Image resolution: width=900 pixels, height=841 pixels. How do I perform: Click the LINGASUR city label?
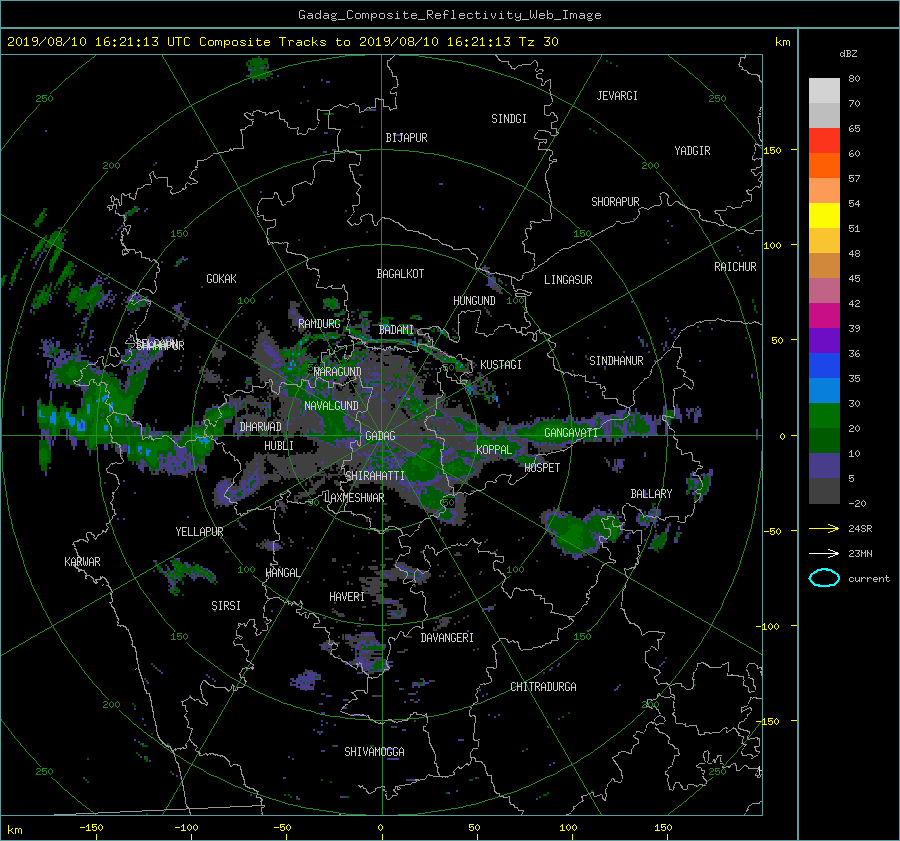coord(568,280)
